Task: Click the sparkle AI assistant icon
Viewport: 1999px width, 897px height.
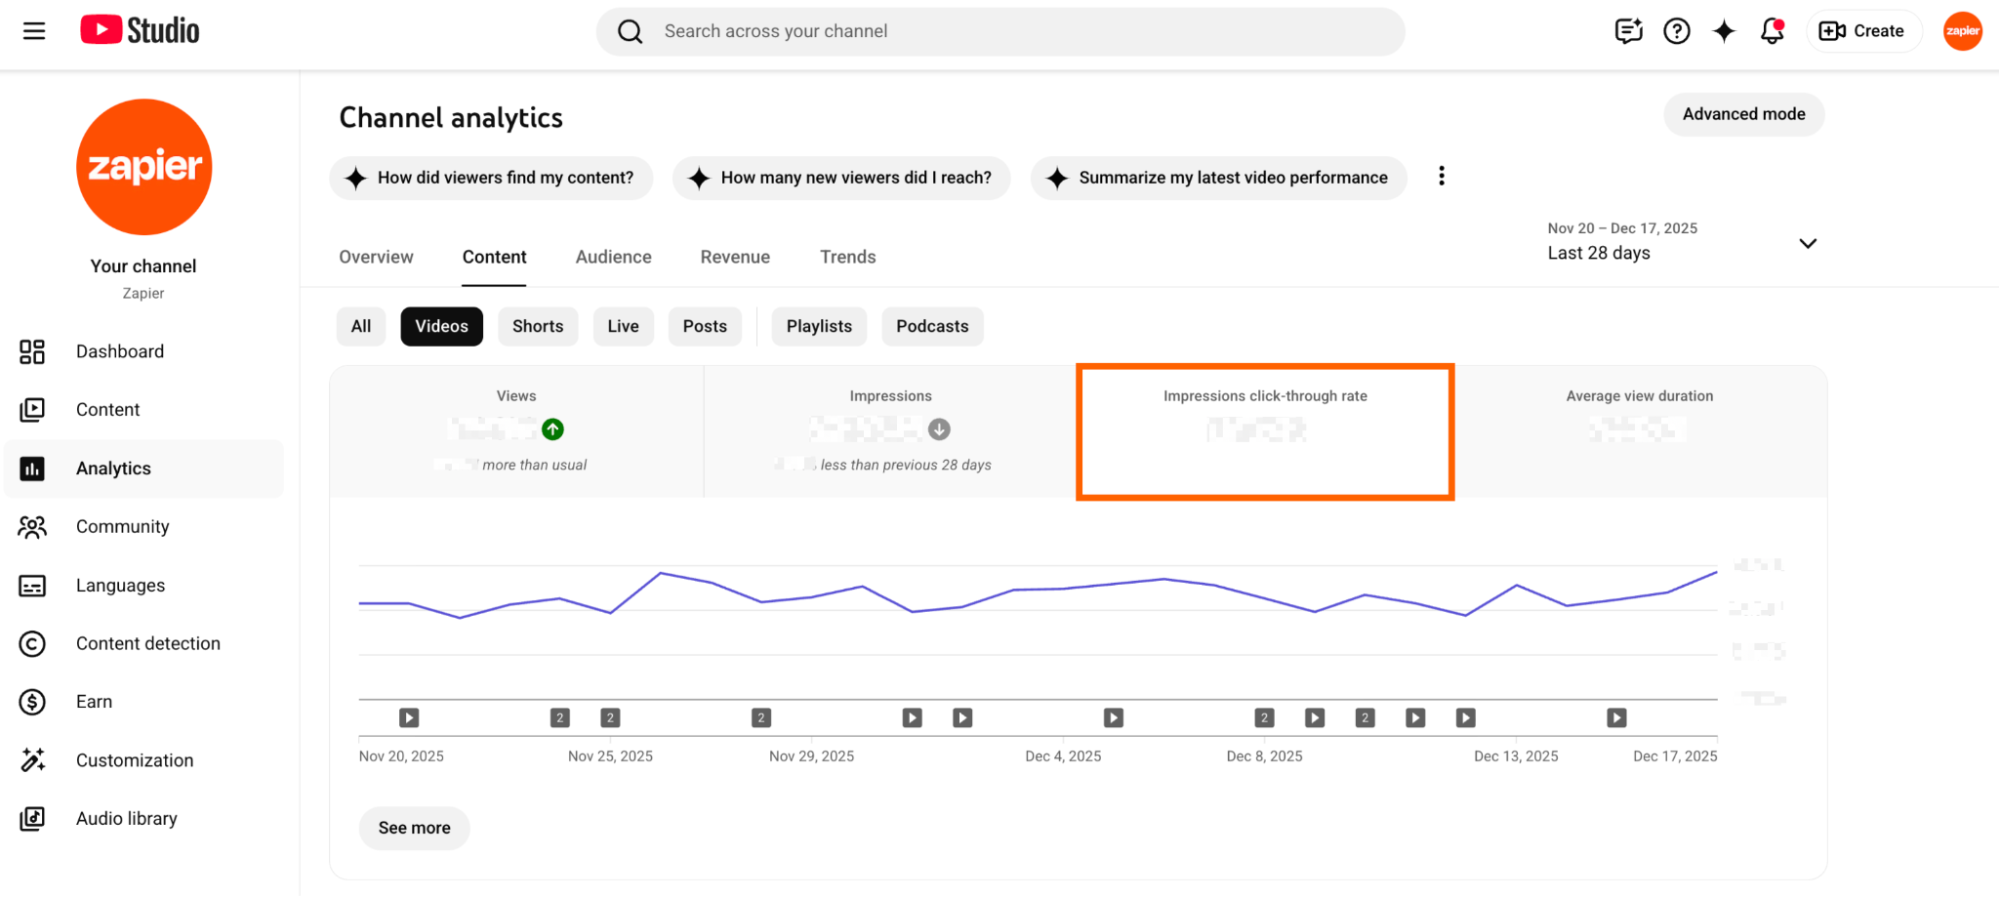Action: coord(1724,31)
